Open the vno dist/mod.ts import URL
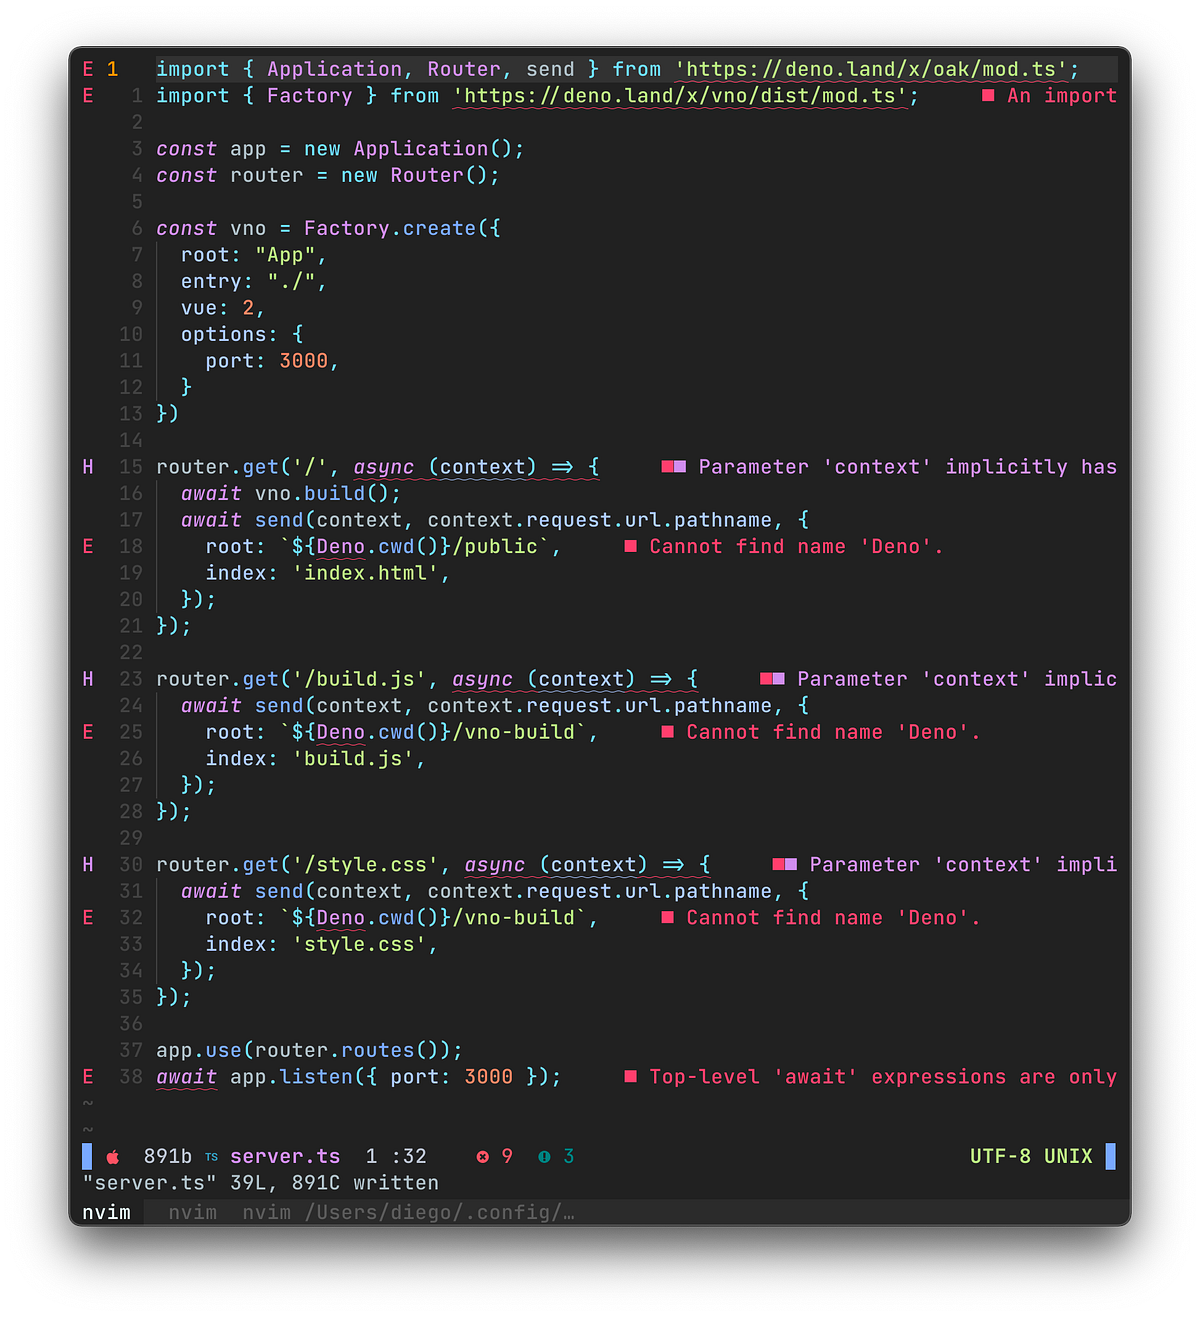1200x1317 pixels. [x=685, y=96]
